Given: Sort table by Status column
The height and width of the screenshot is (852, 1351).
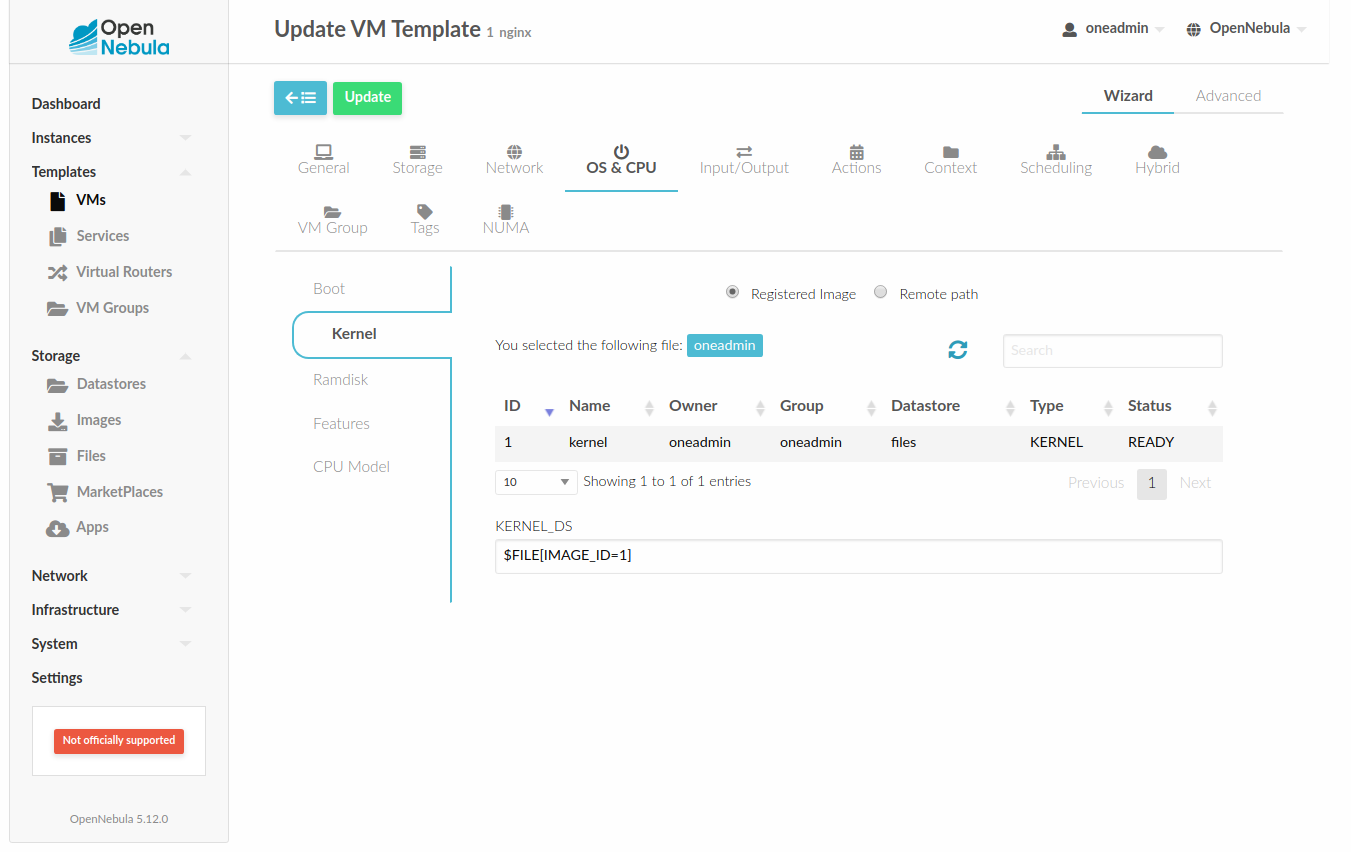Looking at the screenshot, I should [x=1171, y=406].
